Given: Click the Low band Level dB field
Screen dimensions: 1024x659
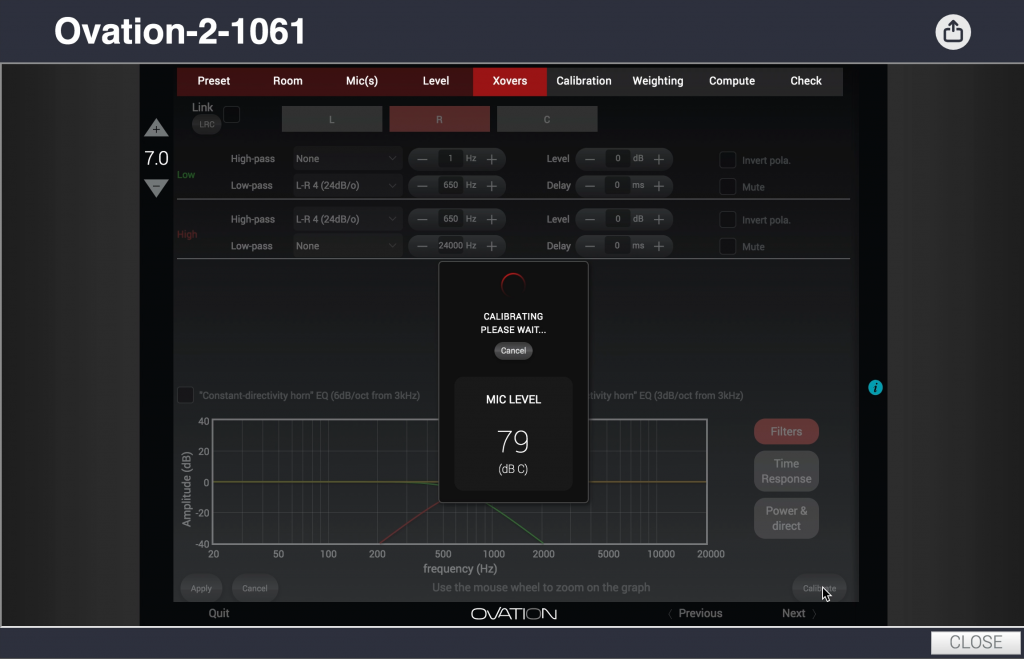Looking at the screenshot, I should (x=617, y=159).
